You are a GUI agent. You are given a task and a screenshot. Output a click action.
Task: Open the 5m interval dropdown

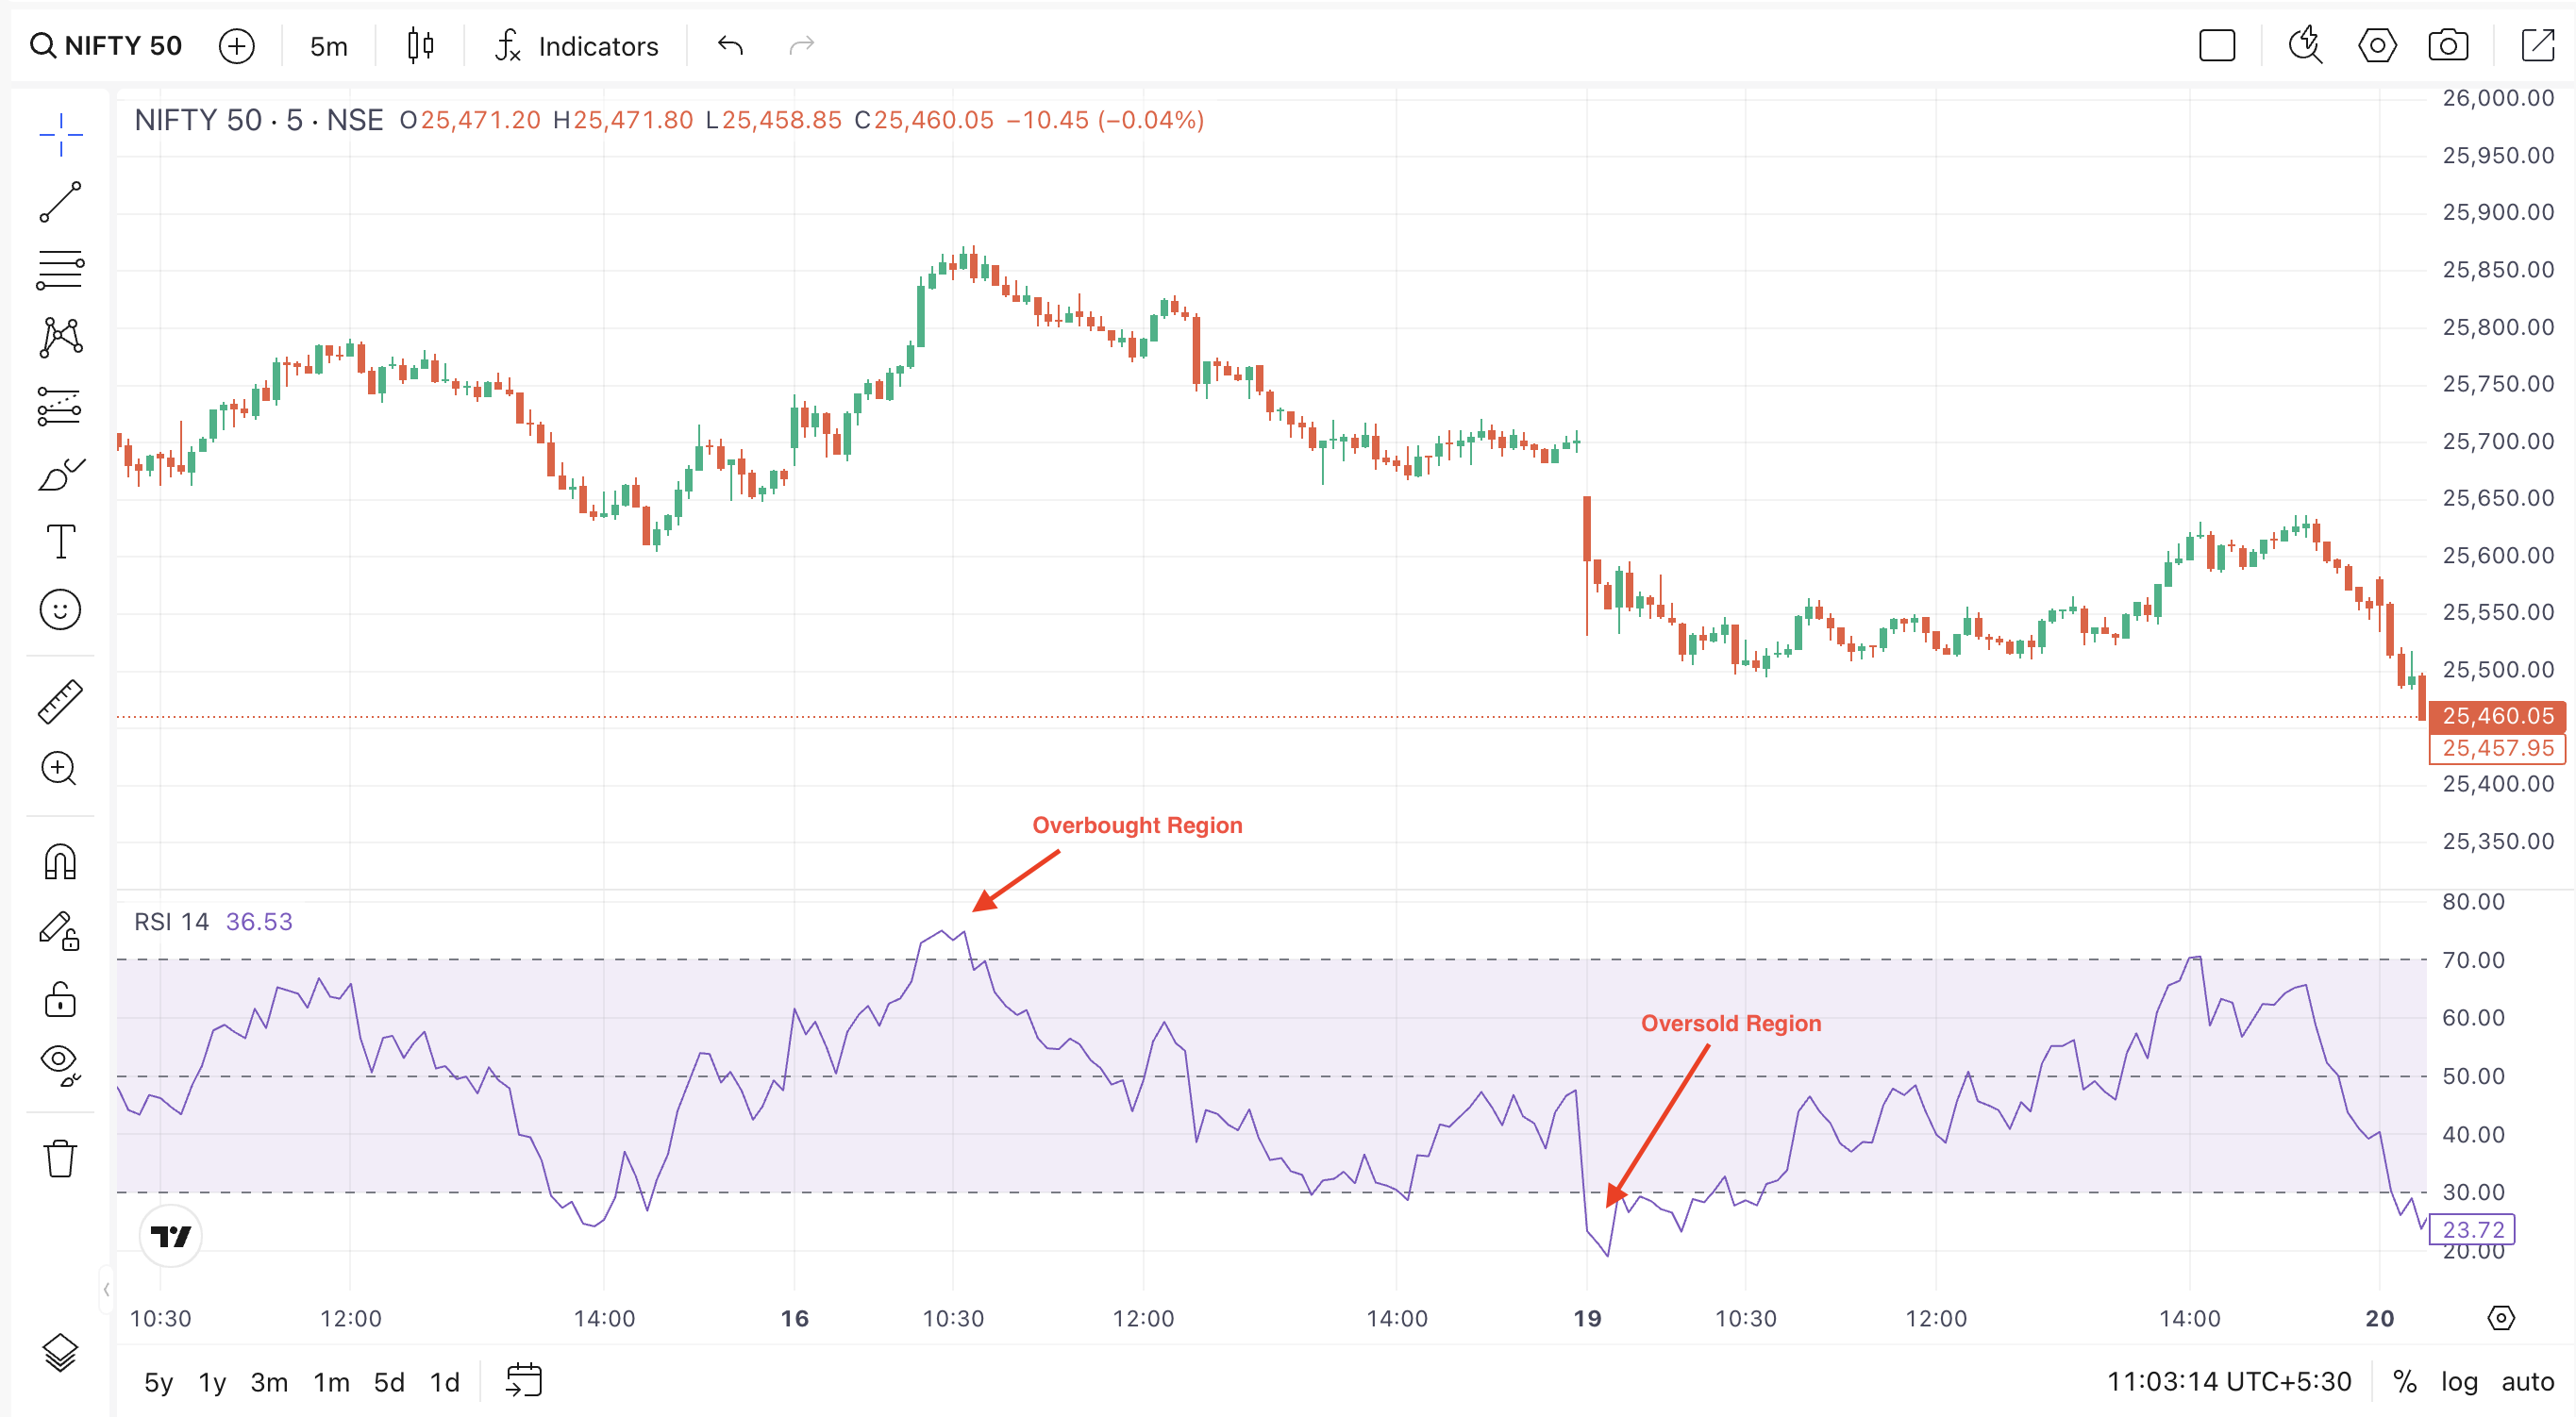click(328, 46)
